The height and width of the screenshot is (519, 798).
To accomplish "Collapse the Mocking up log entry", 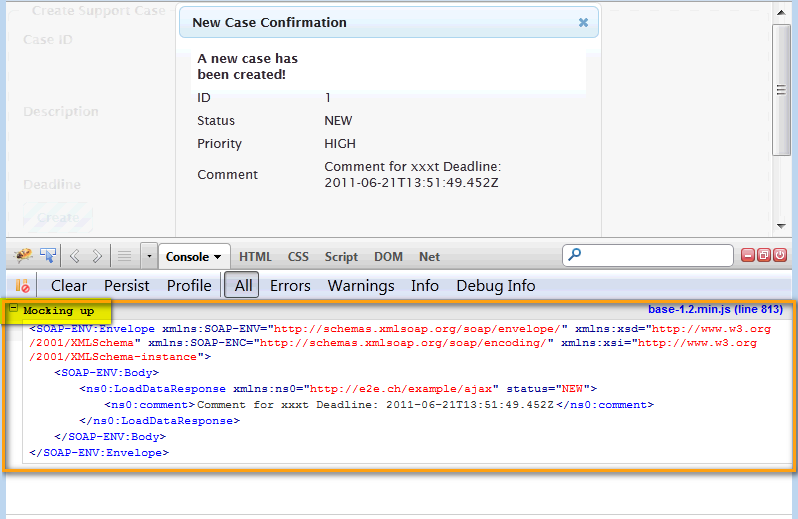I will (x=14, y=310).
